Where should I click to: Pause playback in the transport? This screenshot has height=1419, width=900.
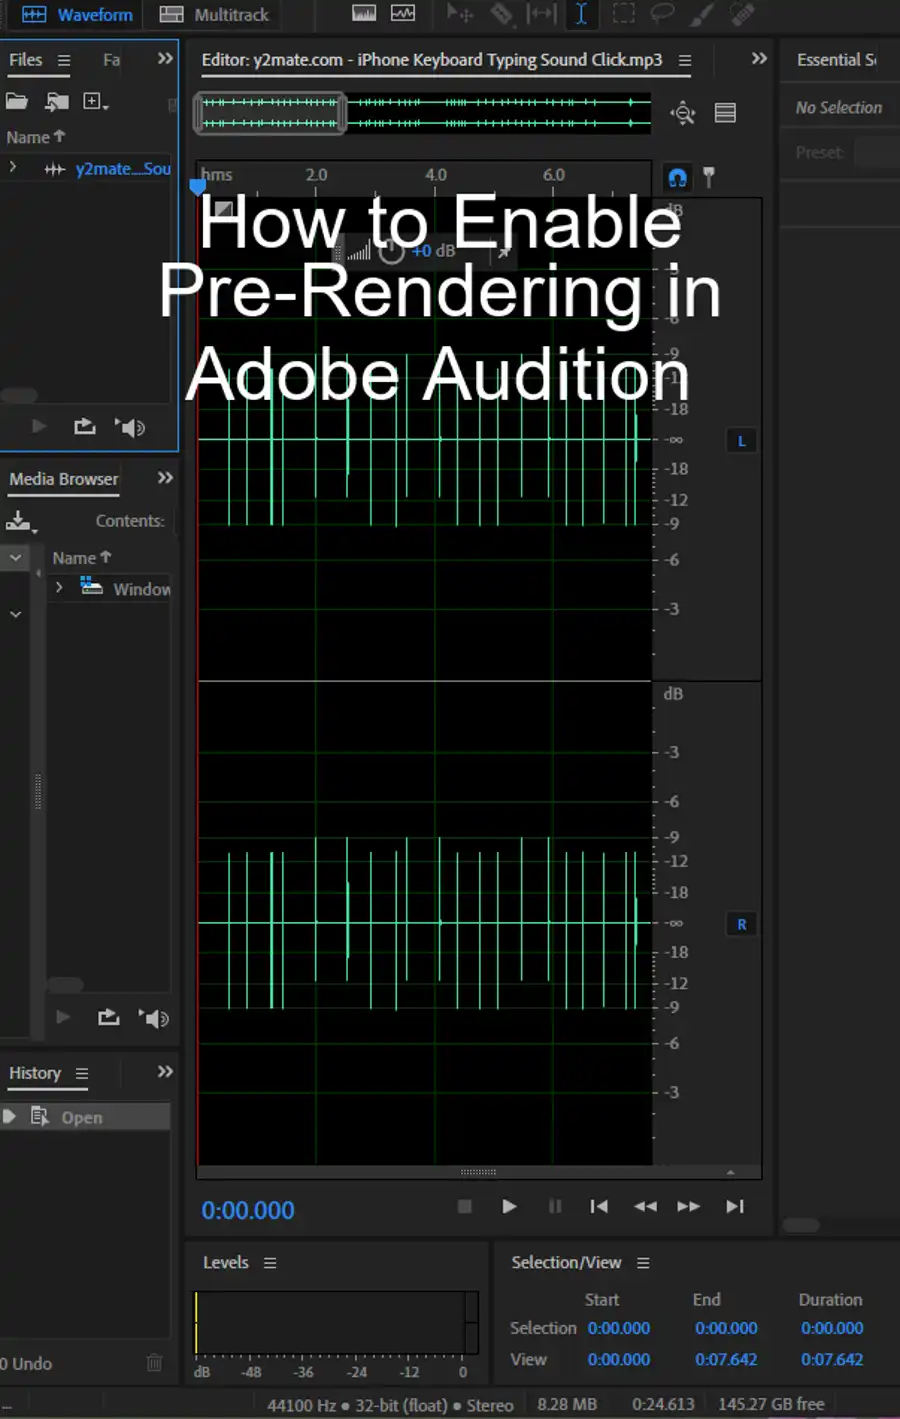555,1207
